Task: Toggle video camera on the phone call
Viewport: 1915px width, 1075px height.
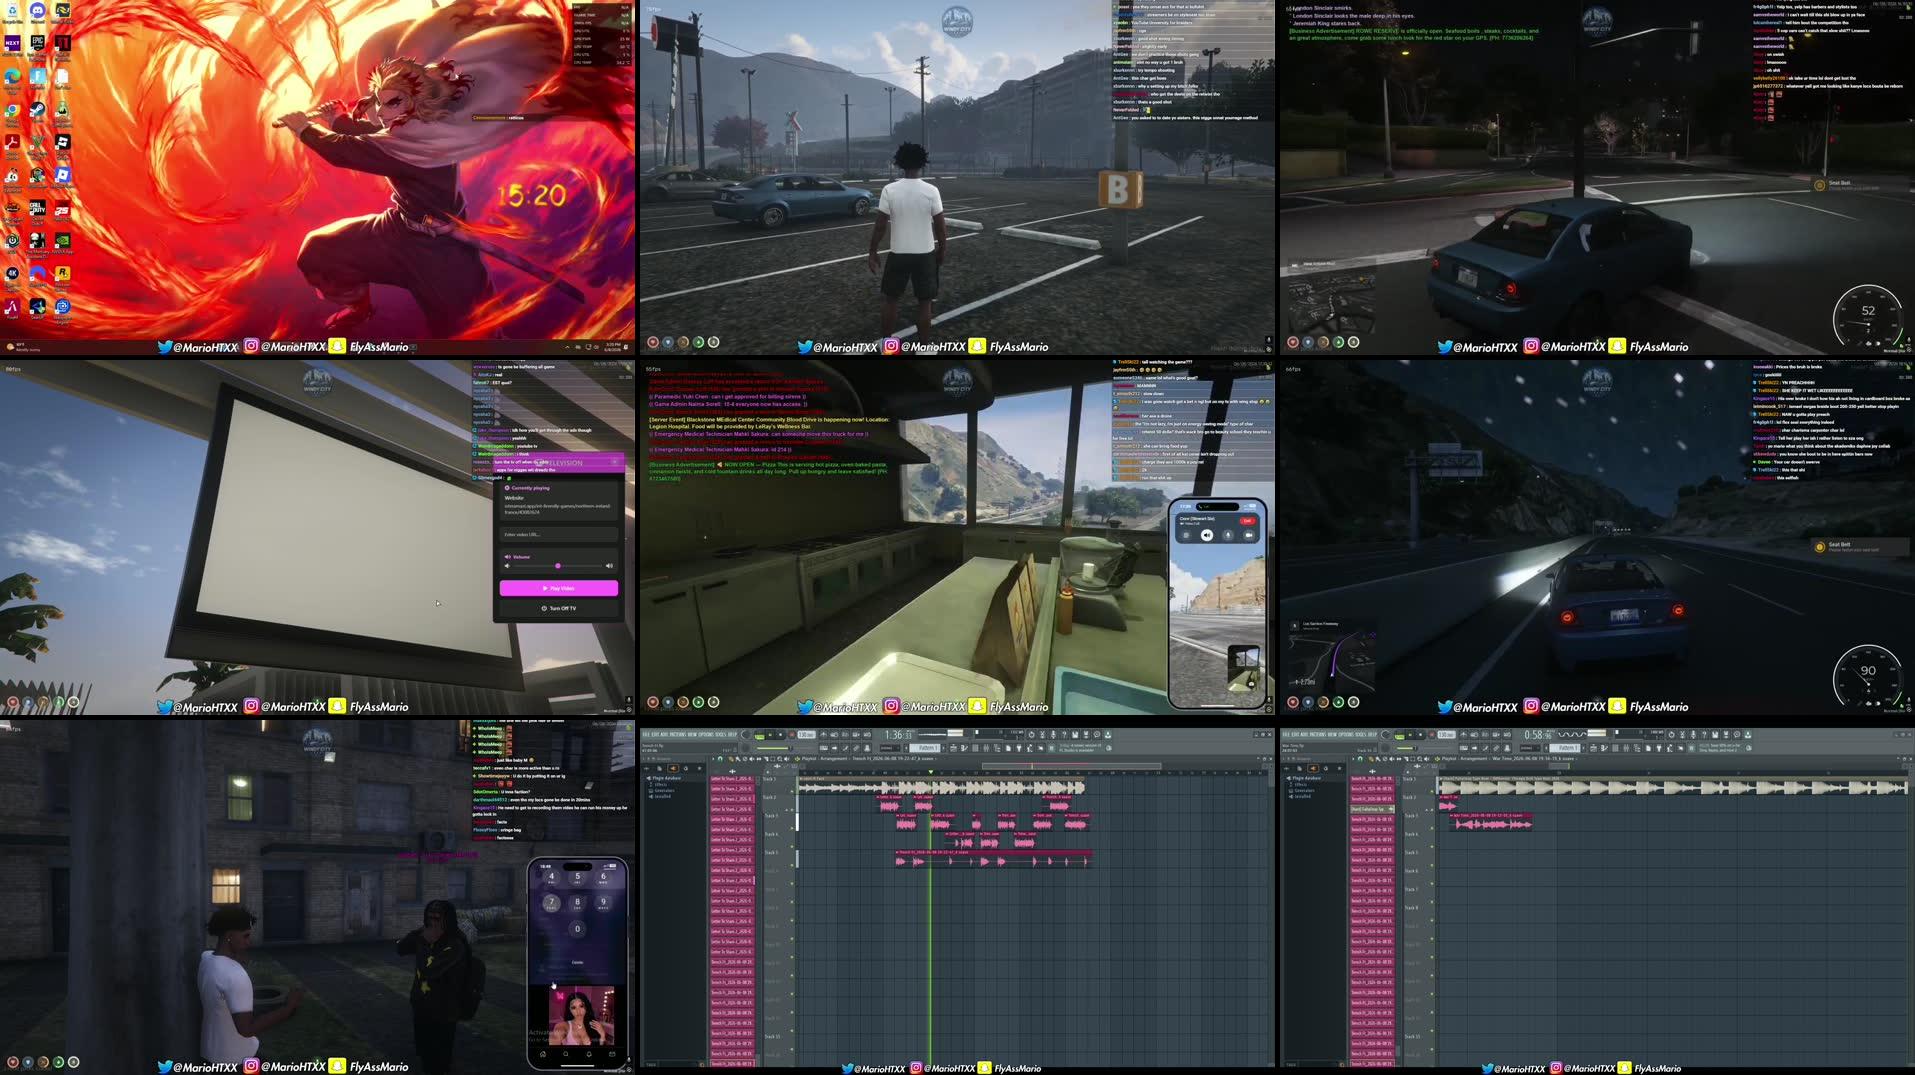Action: click(1248, 535)
